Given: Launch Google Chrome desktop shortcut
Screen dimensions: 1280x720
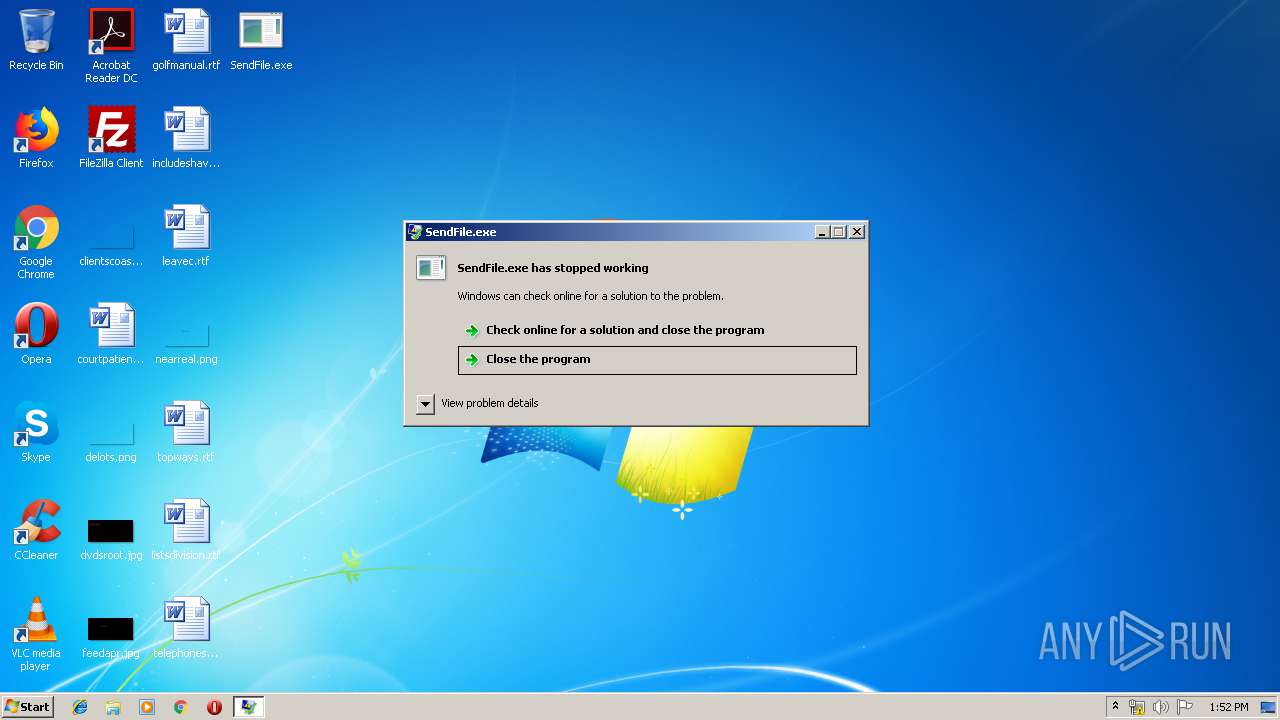Looking at the screenshot, I should 36,242.
